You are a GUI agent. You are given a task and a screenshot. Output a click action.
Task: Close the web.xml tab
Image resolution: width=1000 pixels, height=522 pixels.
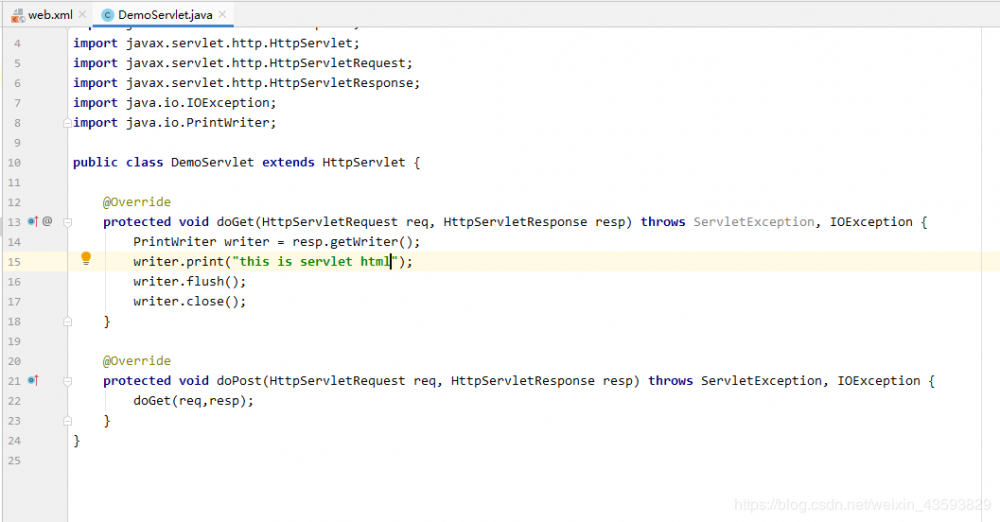tap(82, 14)
